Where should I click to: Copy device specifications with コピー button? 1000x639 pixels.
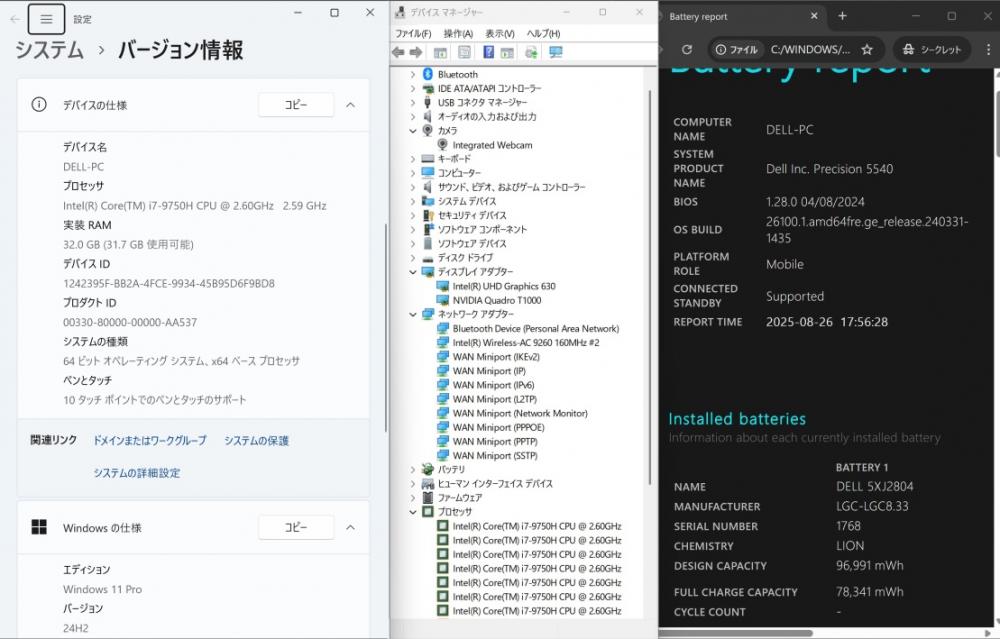(x=296, y=105)
